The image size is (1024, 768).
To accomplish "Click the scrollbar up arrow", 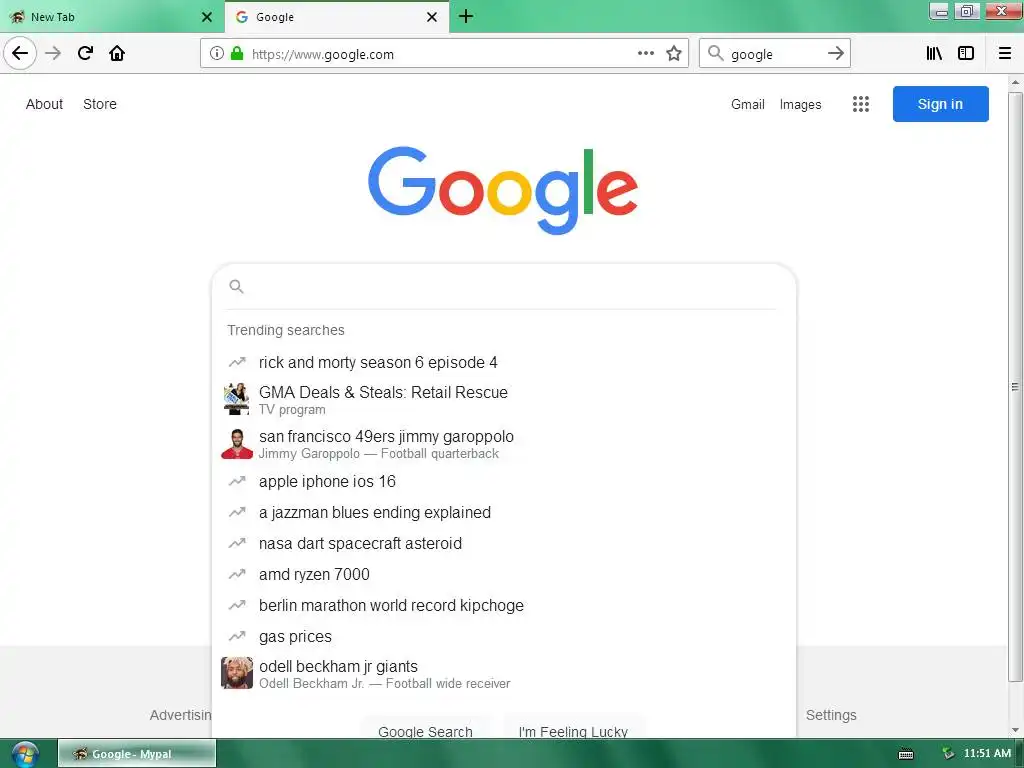I will 1015,83.
